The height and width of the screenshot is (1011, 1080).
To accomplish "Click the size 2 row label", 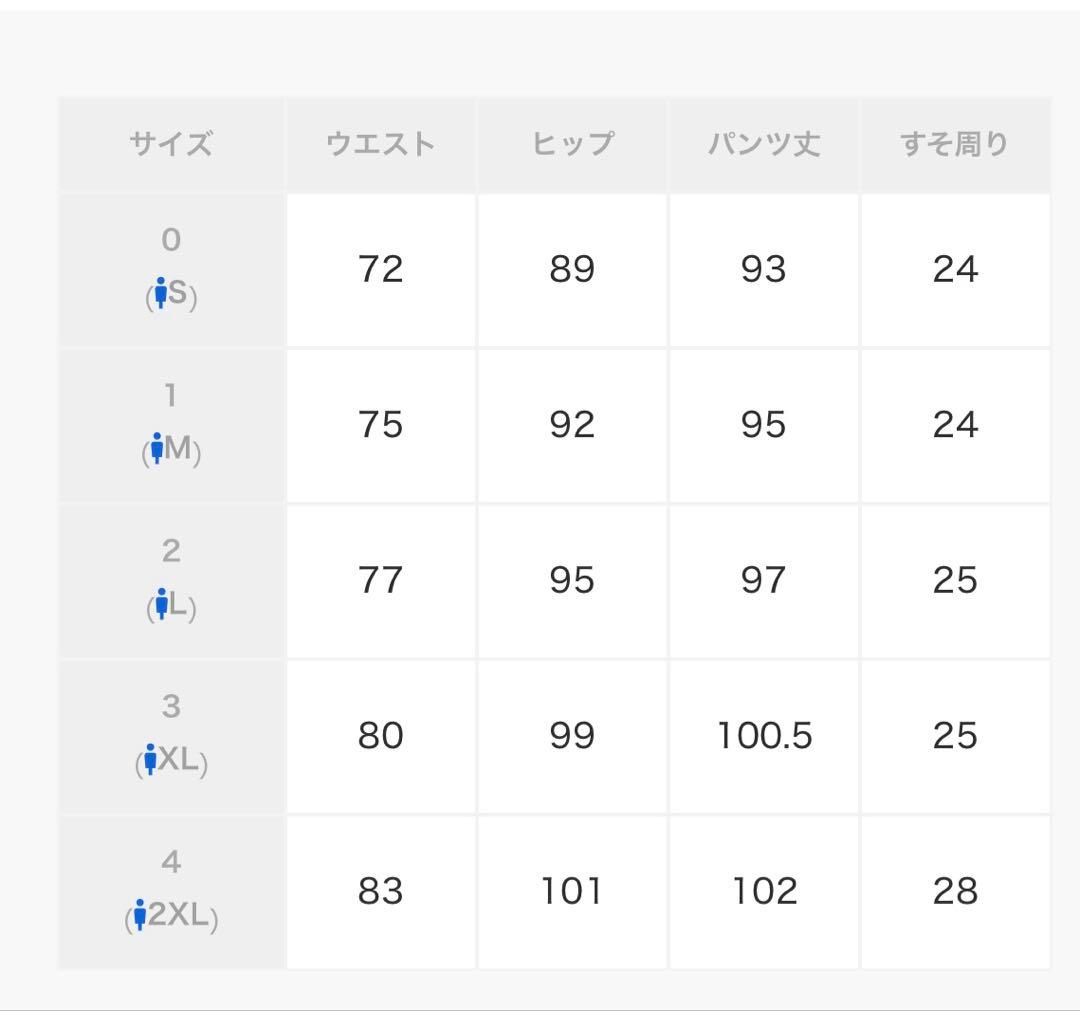I will point(171,551).
